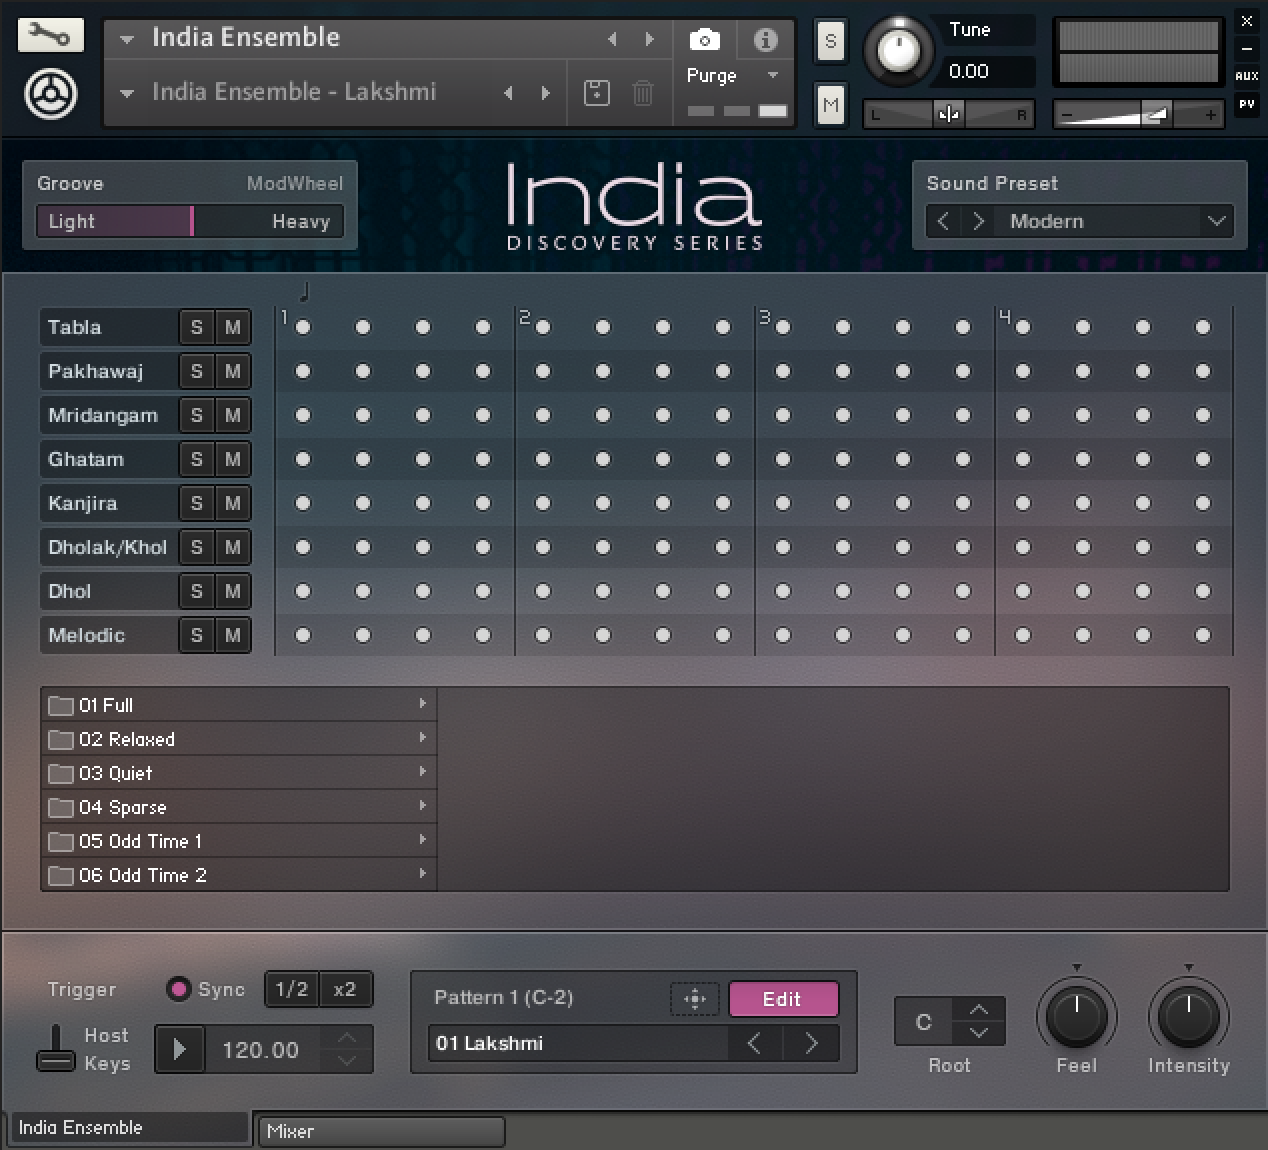Select the India Ensemble tab
This screenshot has height=1150, width=1268.
pos(126,1127)
